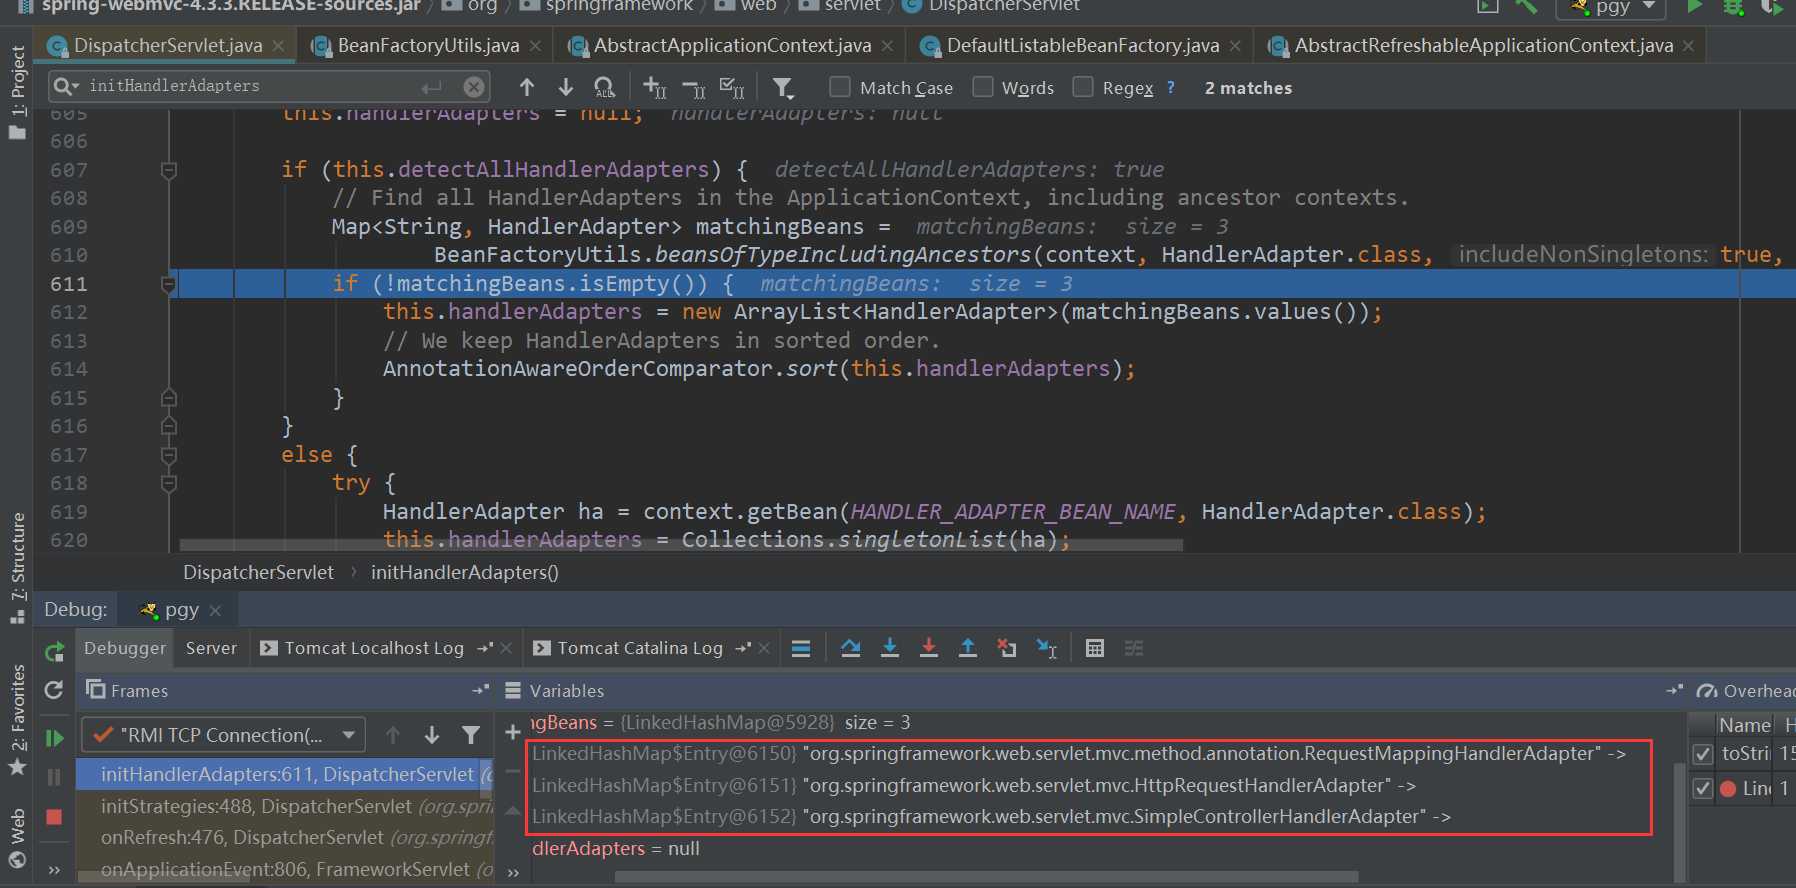Open the pgy run configuration dropdown
Screen dimensions: 1796x888
[x=1611, y=7]
